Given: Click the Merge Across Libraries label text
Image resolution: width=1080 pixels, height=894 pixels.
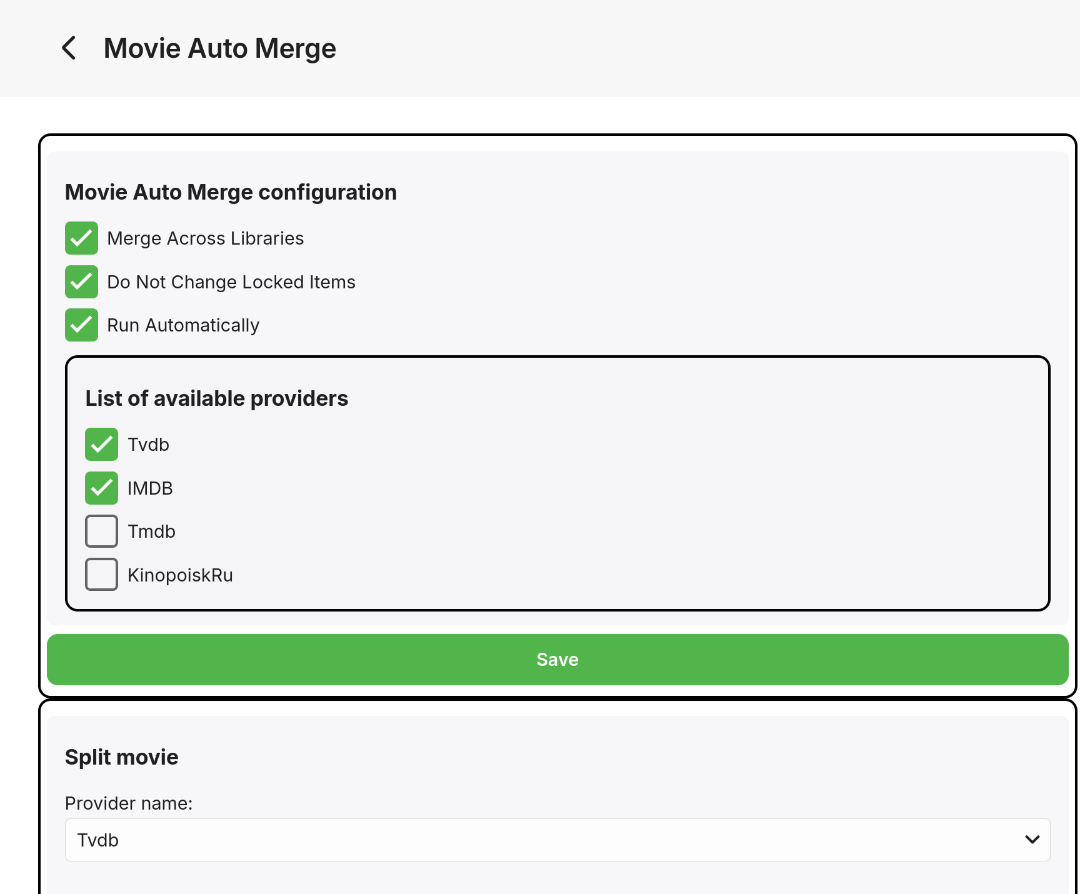Looking at the screenshot, I should [x=205, y=238].
